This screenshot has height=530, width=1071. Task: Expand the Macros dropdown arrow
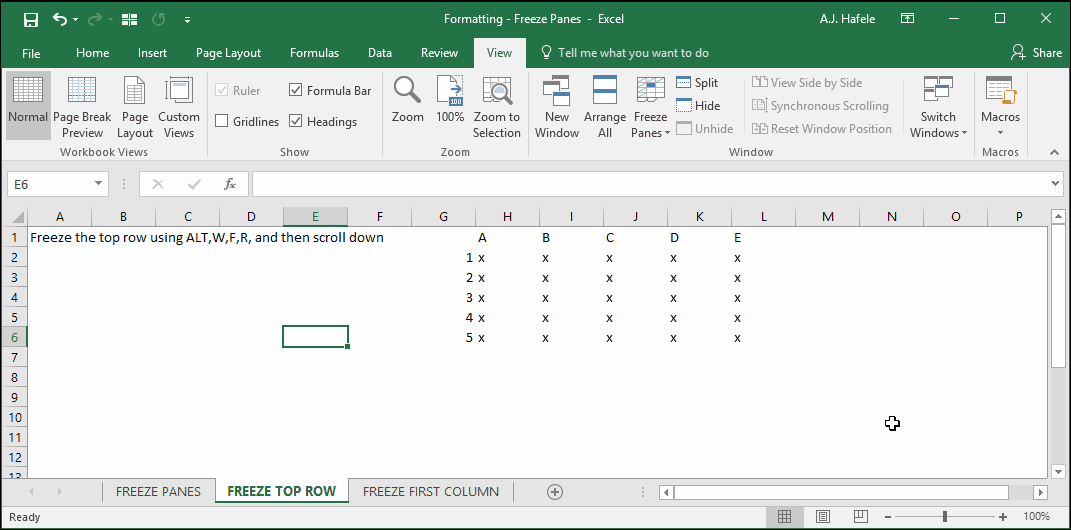pos(1000,132)
